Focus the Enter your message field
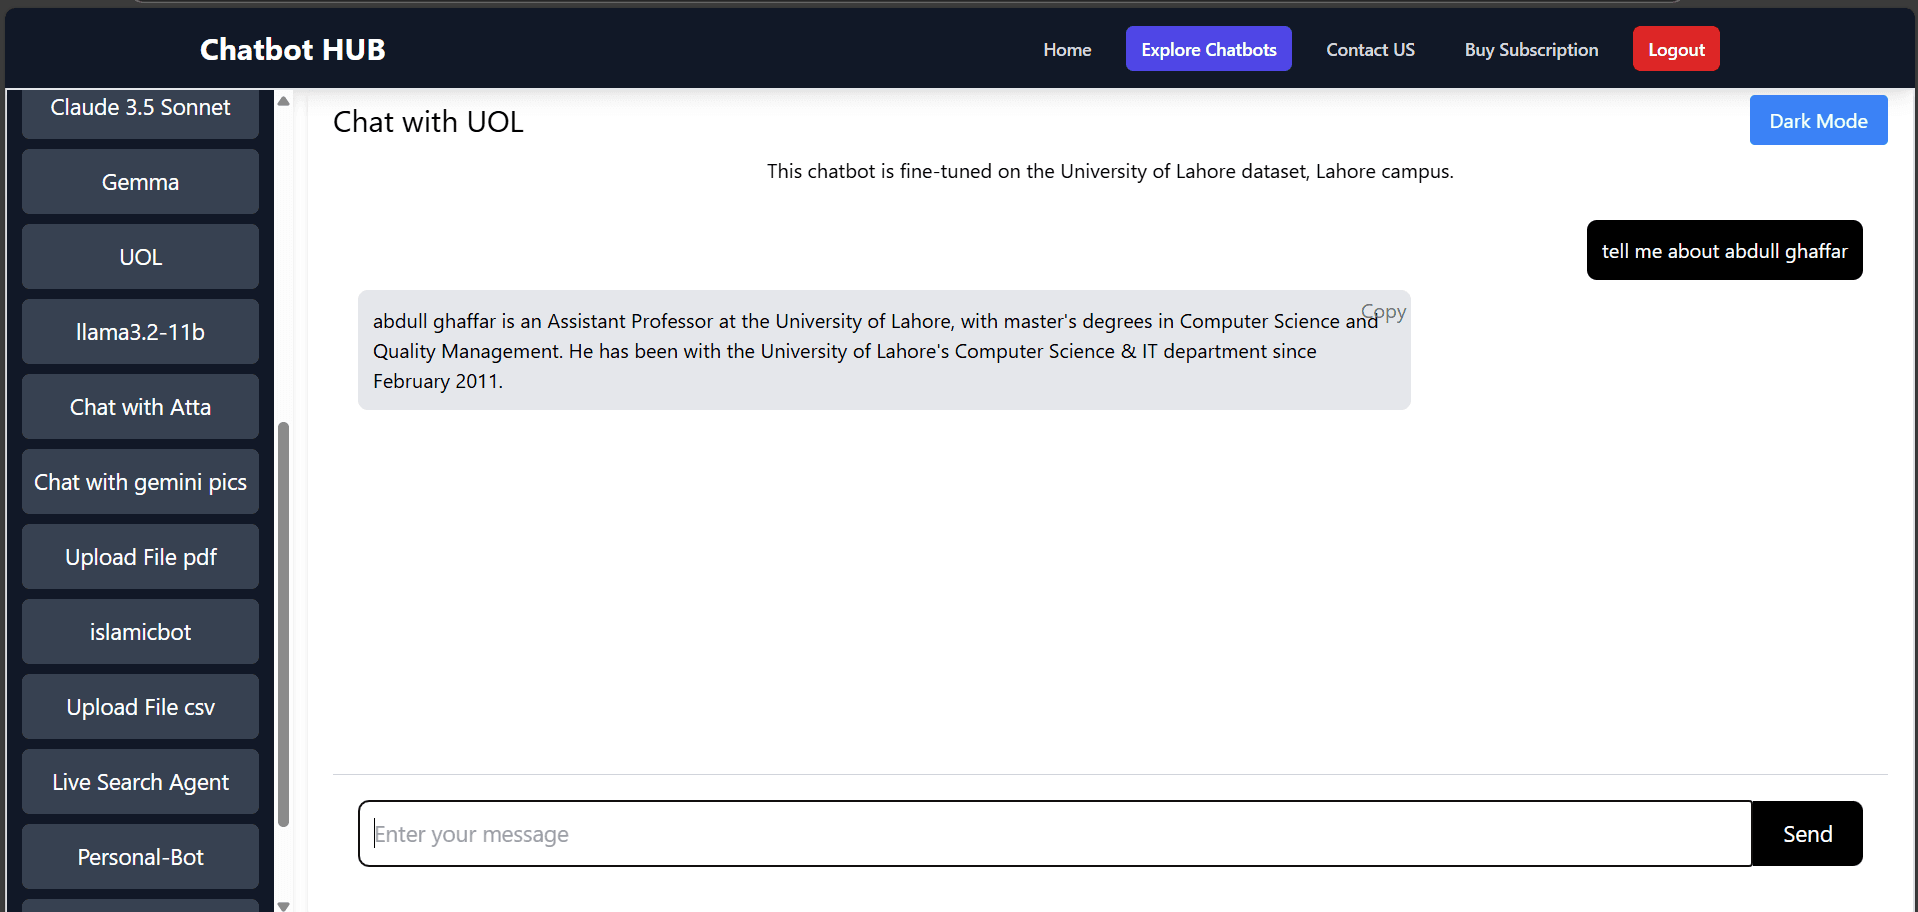Screen dimensions: 1918x912 click(1055, 833)
